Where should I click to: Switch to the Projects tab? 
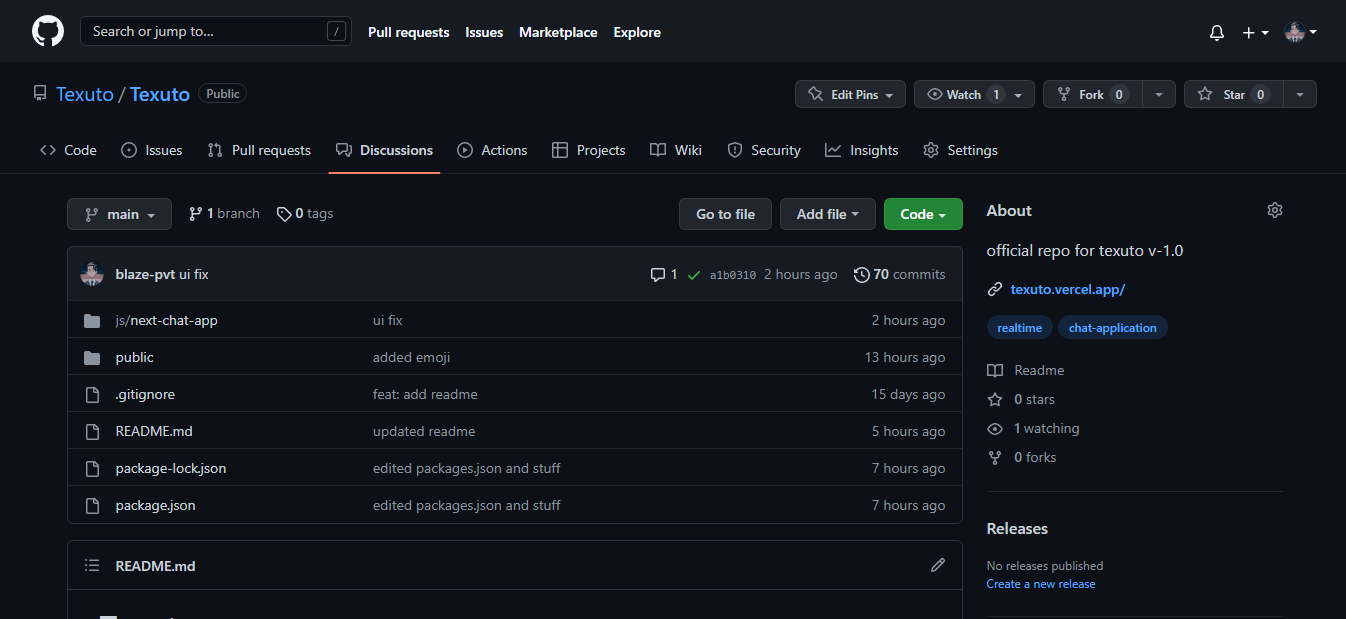coord(589,150)
